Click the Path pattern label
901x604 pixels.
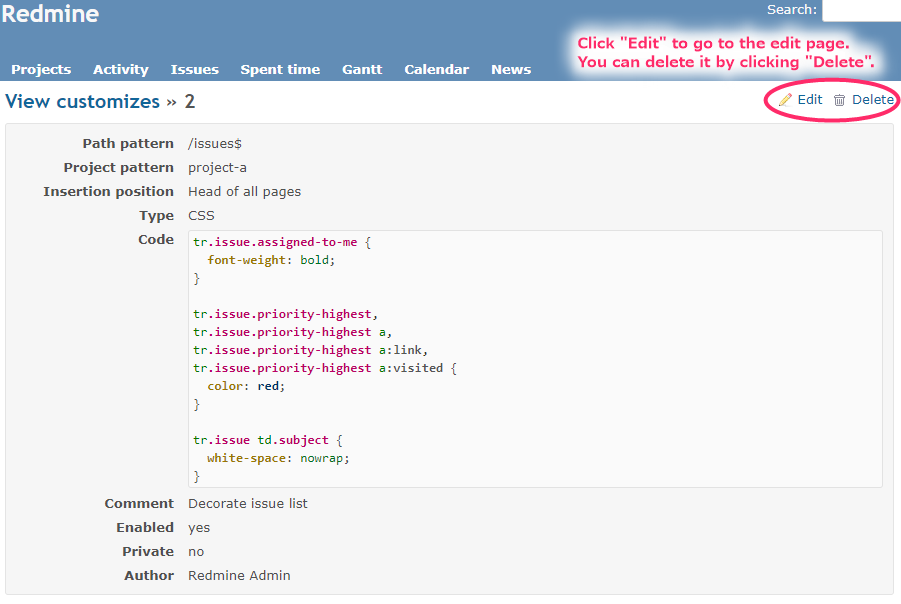click(x=128, y=144)
